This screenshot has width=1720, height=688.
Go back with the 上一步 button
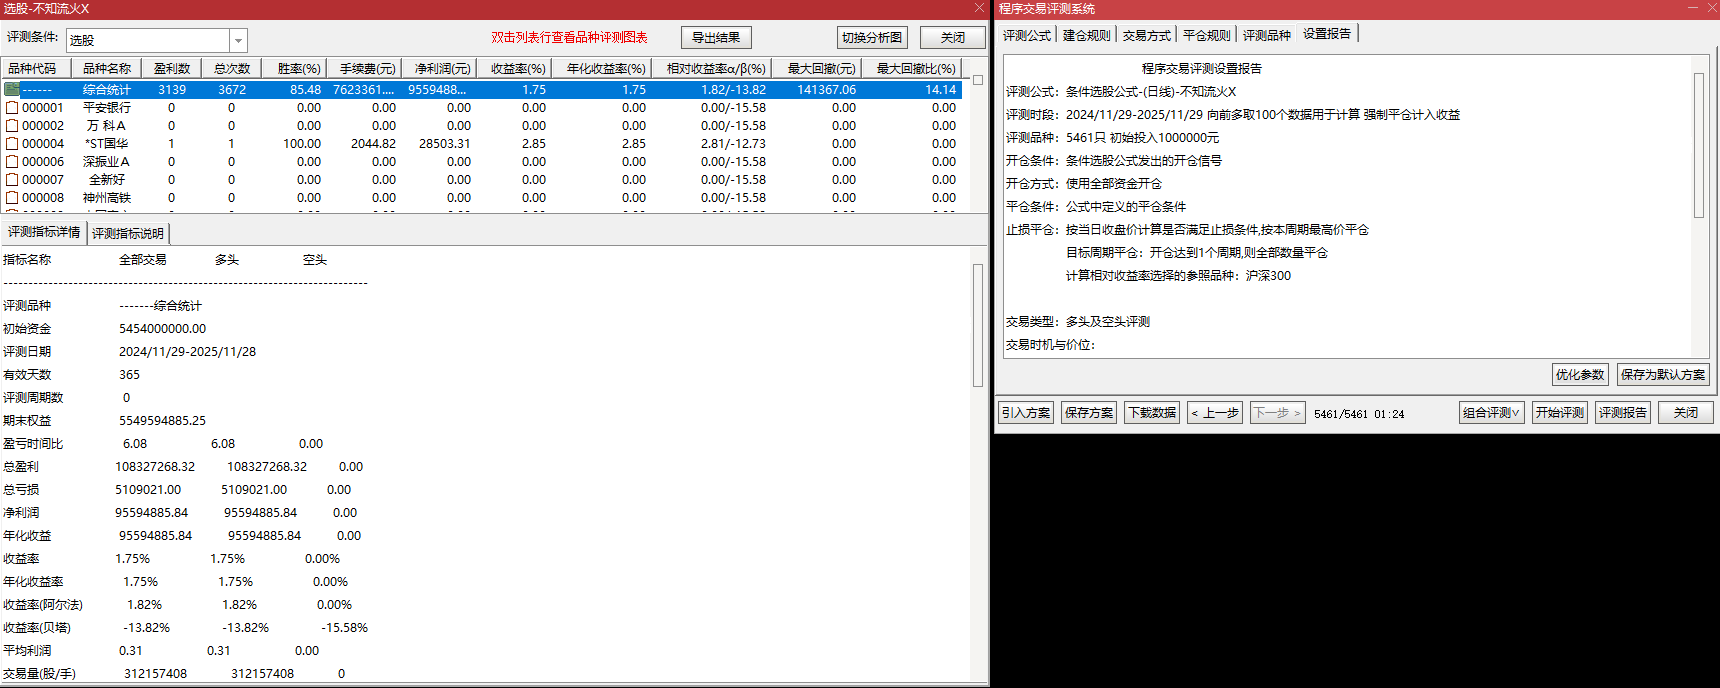[x=1214, y=413]
